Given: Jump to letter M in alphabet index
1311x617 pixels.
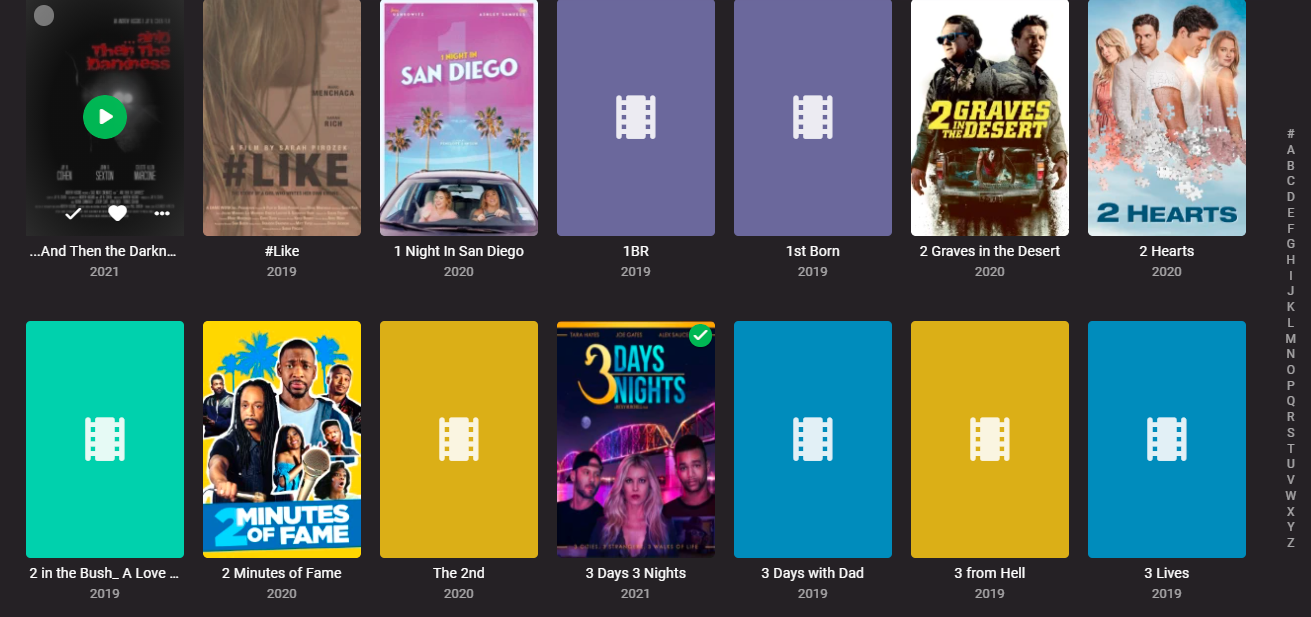Looking at the screenshot, I should click(1291, 338).
